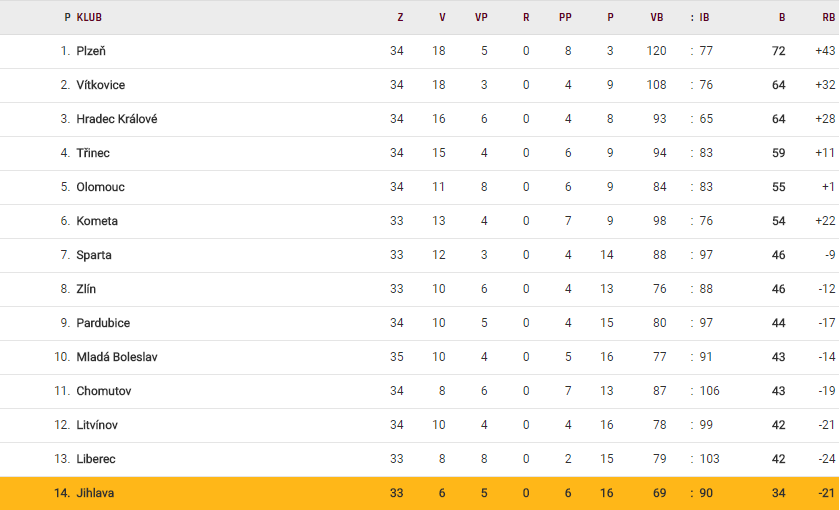Viewport: 840px width, 510px height.
Task: Sort by the RB goal difference header
Action: pos(828,17)
